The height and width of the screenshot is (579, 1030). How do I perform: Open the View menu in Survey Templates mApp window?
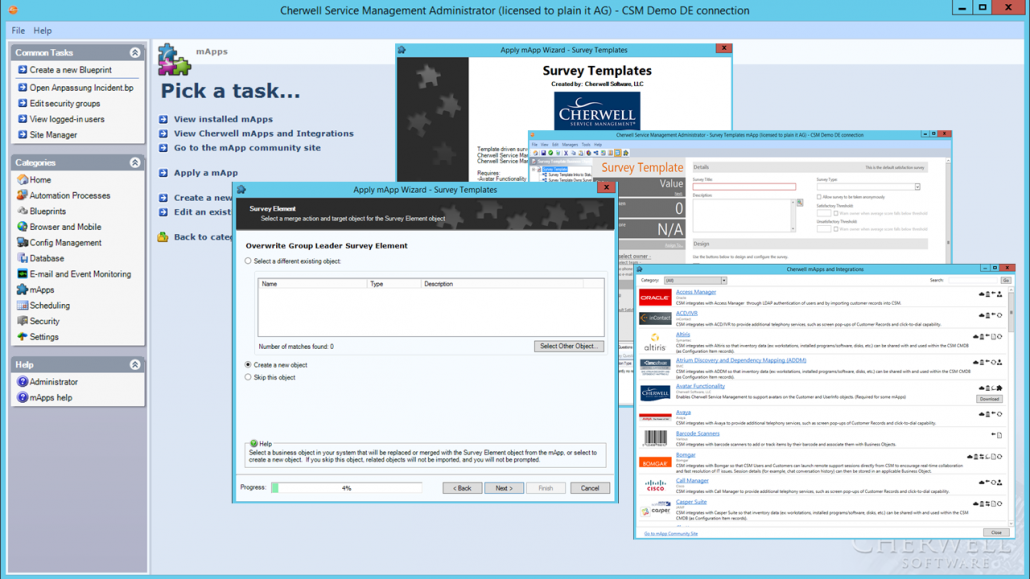click(545, 145)
